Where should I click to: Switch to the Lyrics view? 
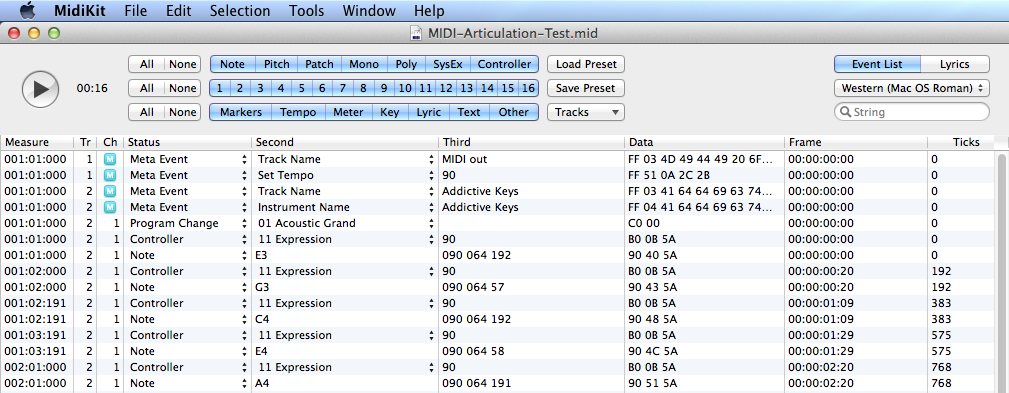pyautogui.click(x=955, y=64)
